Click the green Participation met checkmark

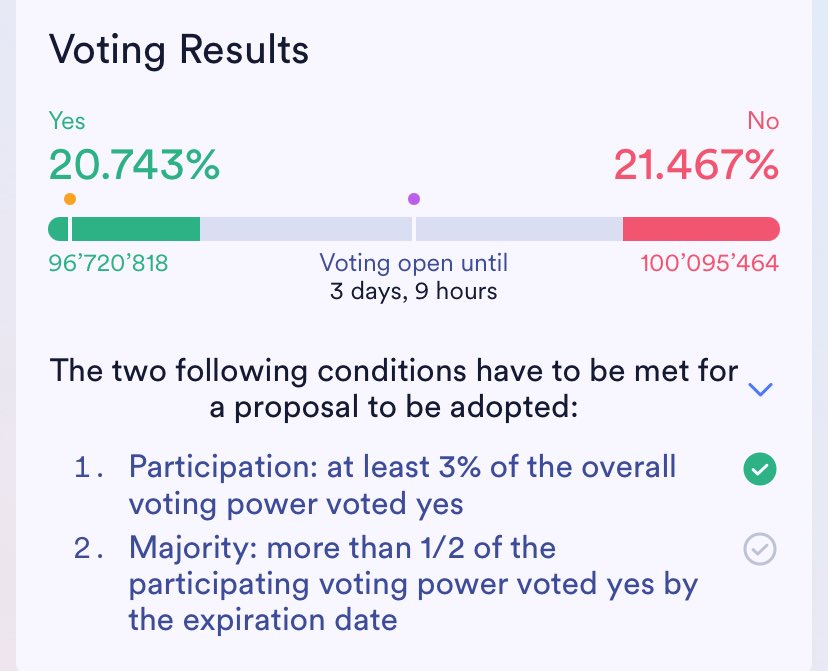pos(760,469)
